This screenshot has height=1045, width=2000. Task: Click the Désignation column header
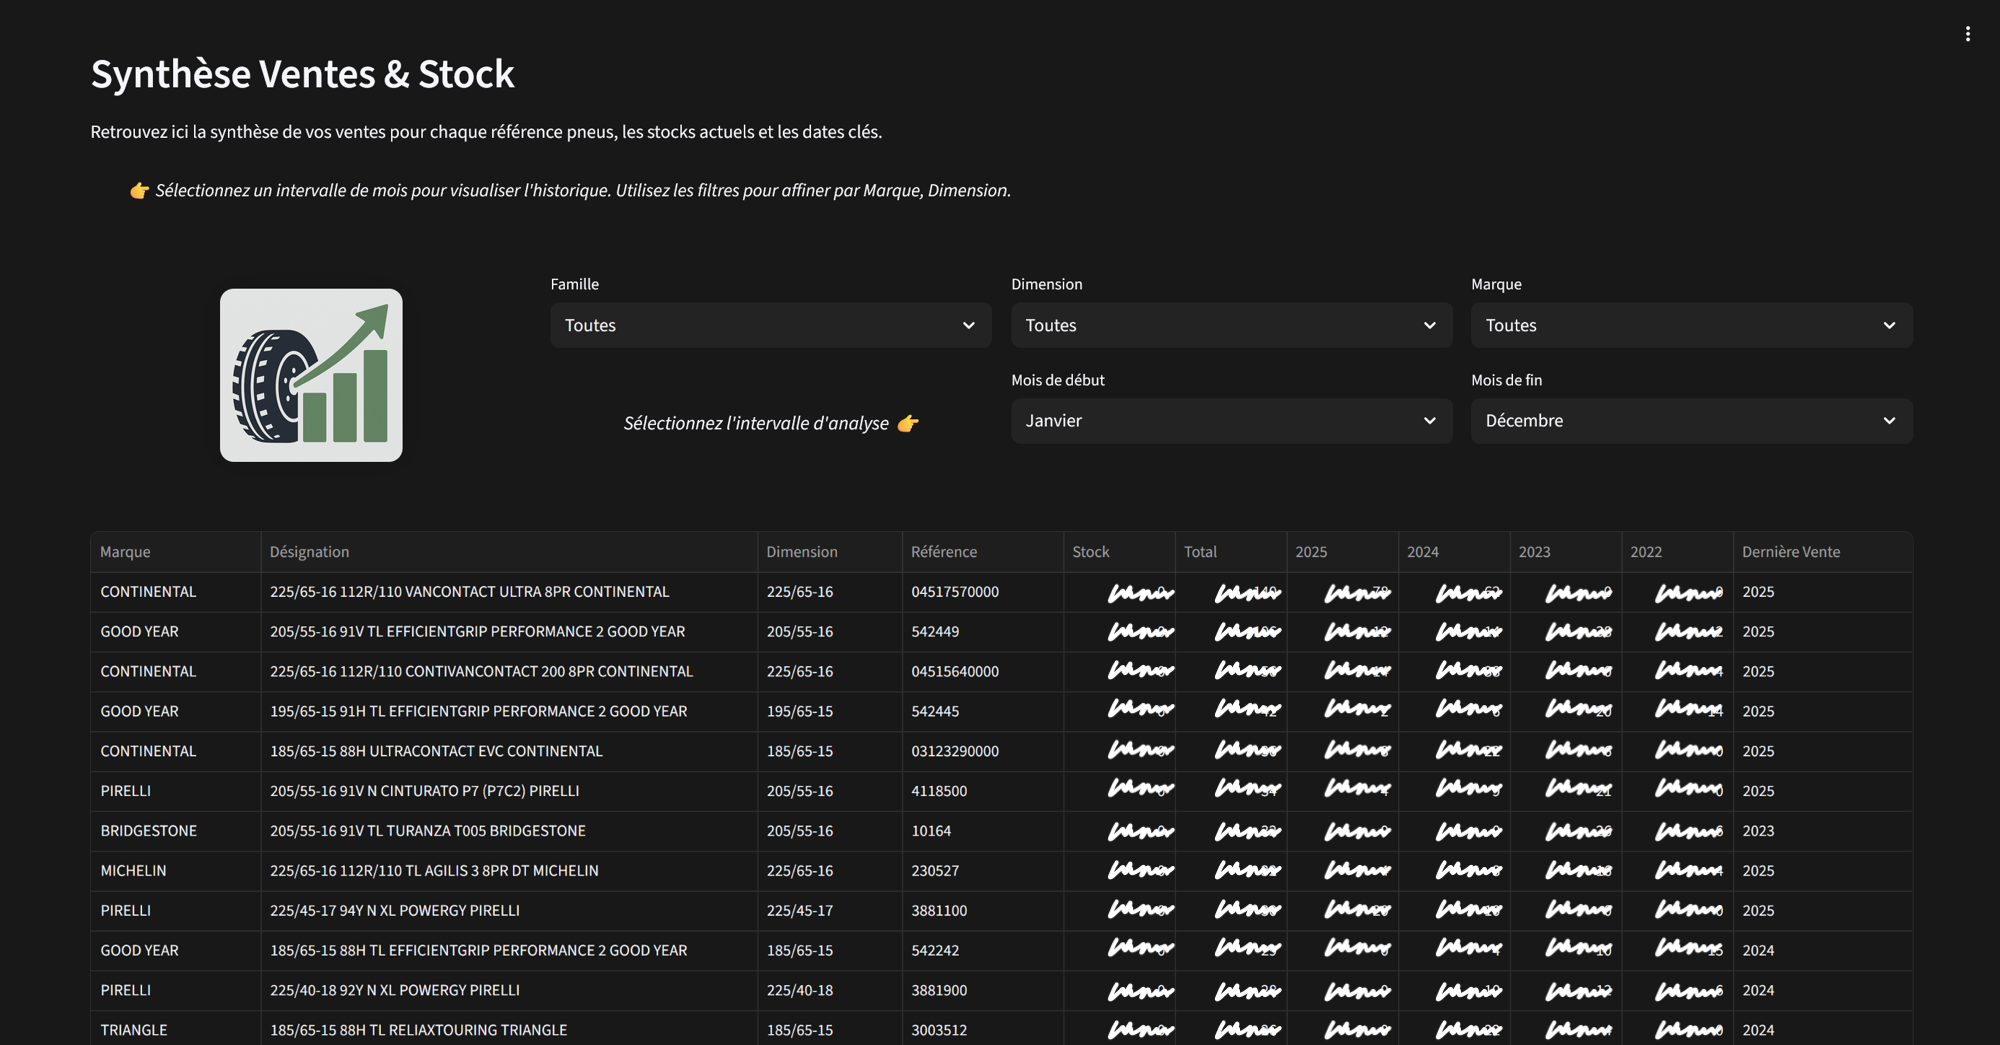(x=310, y=552)
